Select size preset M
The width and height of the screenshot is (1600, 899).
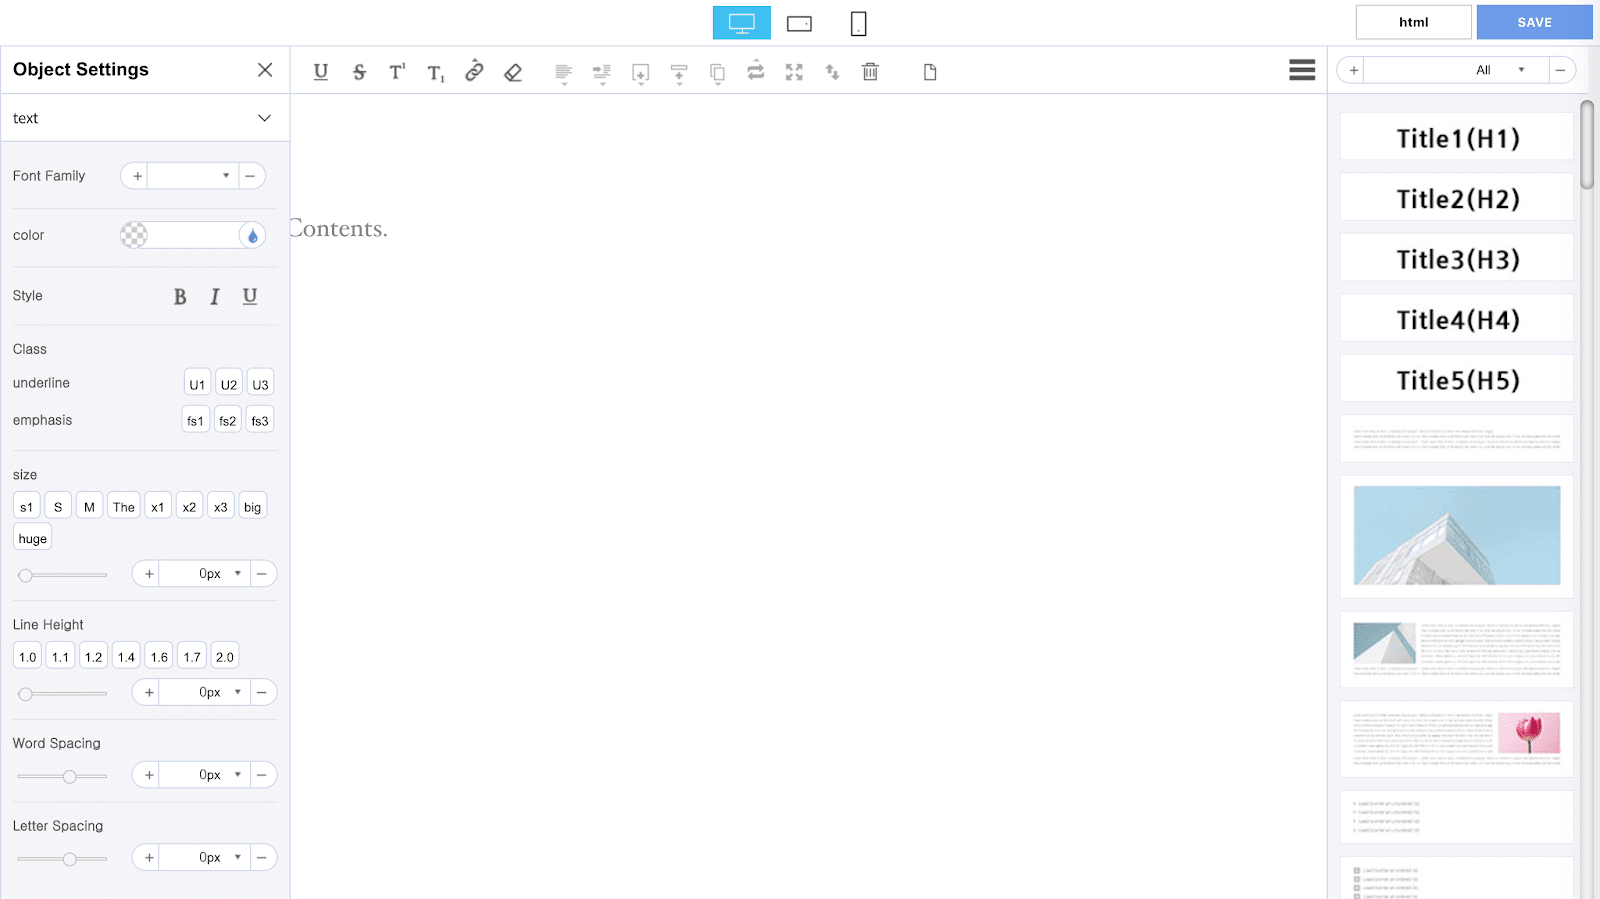pos(89,507)
